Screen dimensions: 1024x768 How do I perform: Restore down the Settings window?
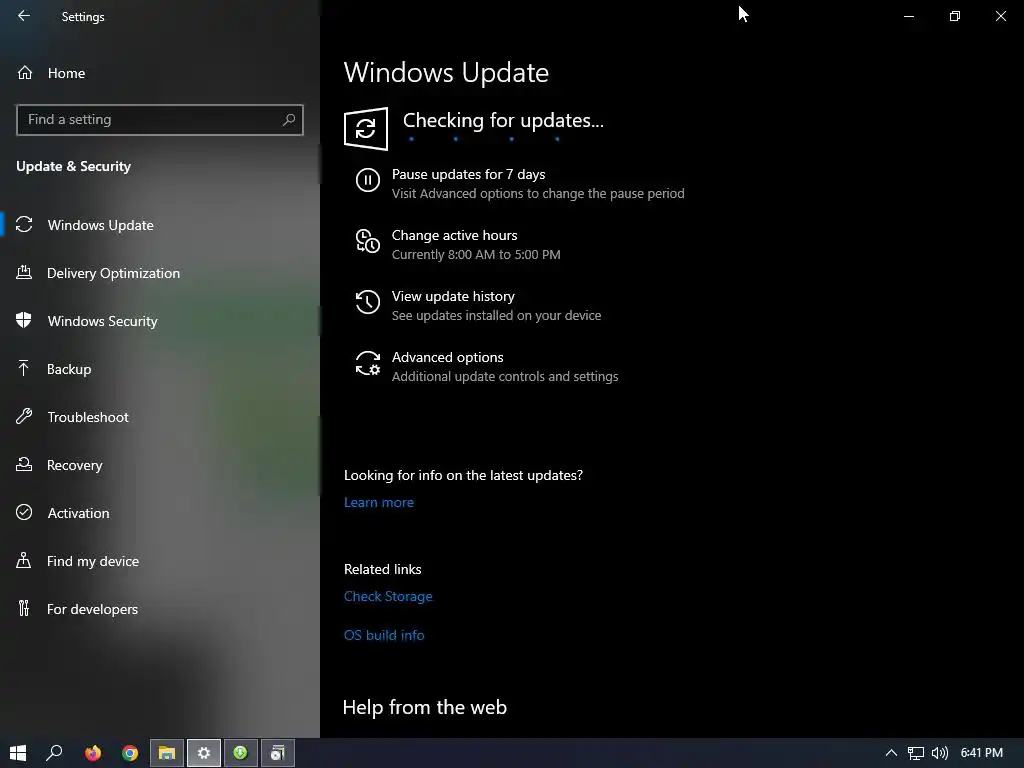click(x=955, y=16)
